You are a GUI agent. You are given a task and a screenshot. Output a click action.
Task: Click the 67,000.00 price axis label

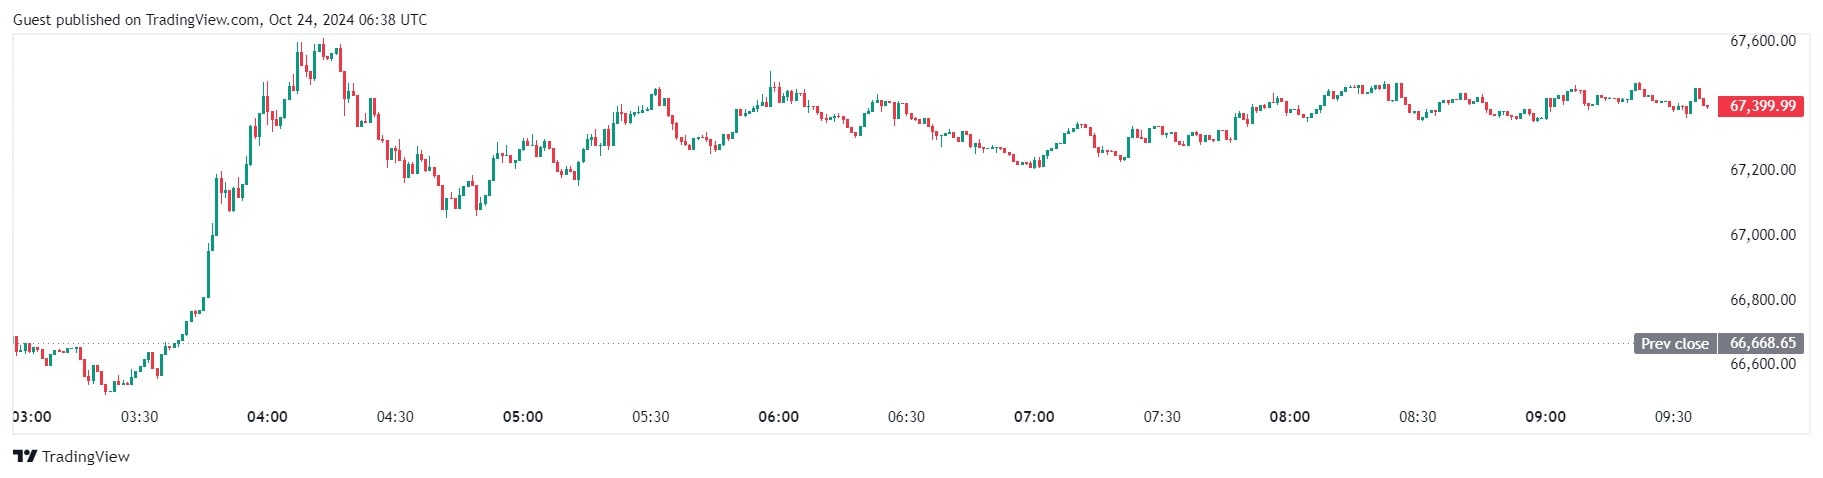pos(1762,235)
